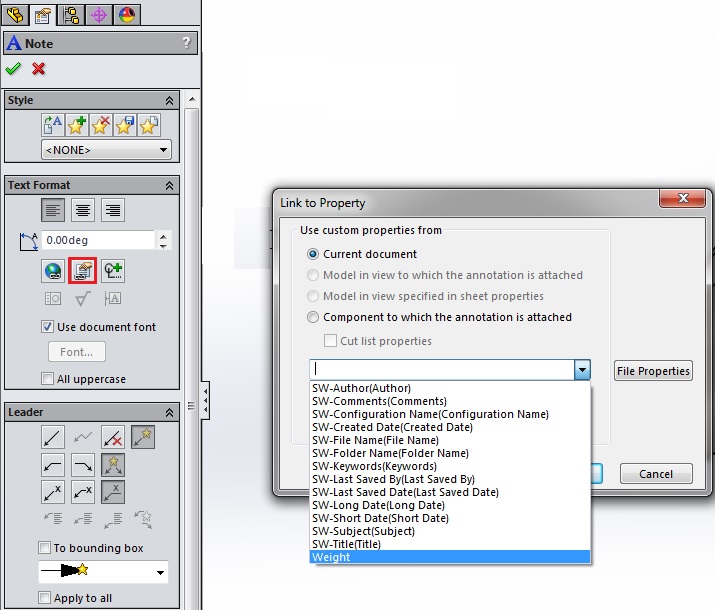Click the green OK checkmark for Note
The image size is (715, 610).
pyautogui.click(x=13, y=69)
